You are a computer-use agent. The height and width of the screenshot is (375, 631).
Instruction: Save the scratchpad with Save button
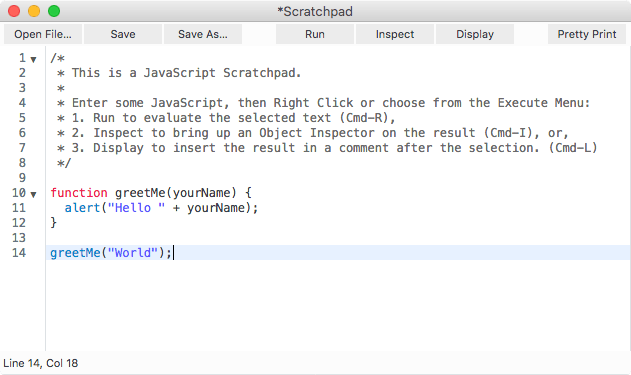point(123,34)
